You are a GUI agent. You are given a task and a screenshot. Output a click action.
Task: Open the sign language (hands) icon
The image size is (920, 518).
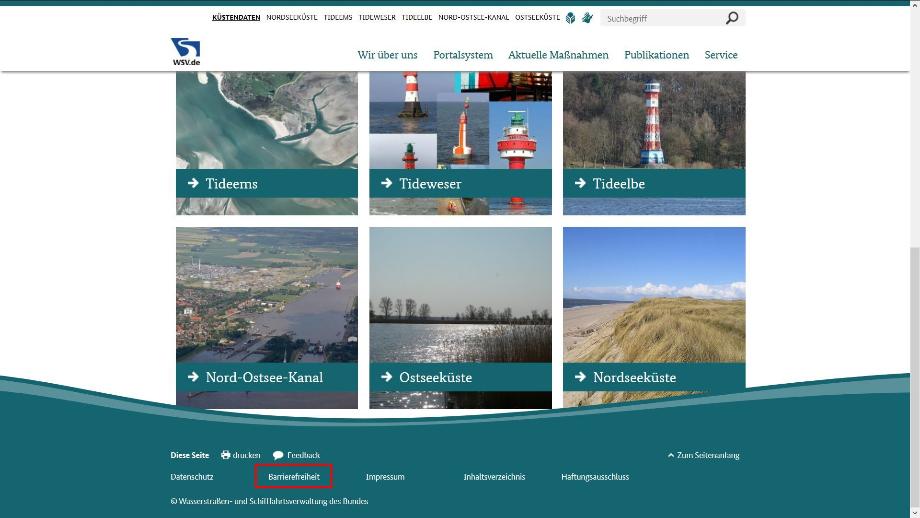tap(587, 18)
